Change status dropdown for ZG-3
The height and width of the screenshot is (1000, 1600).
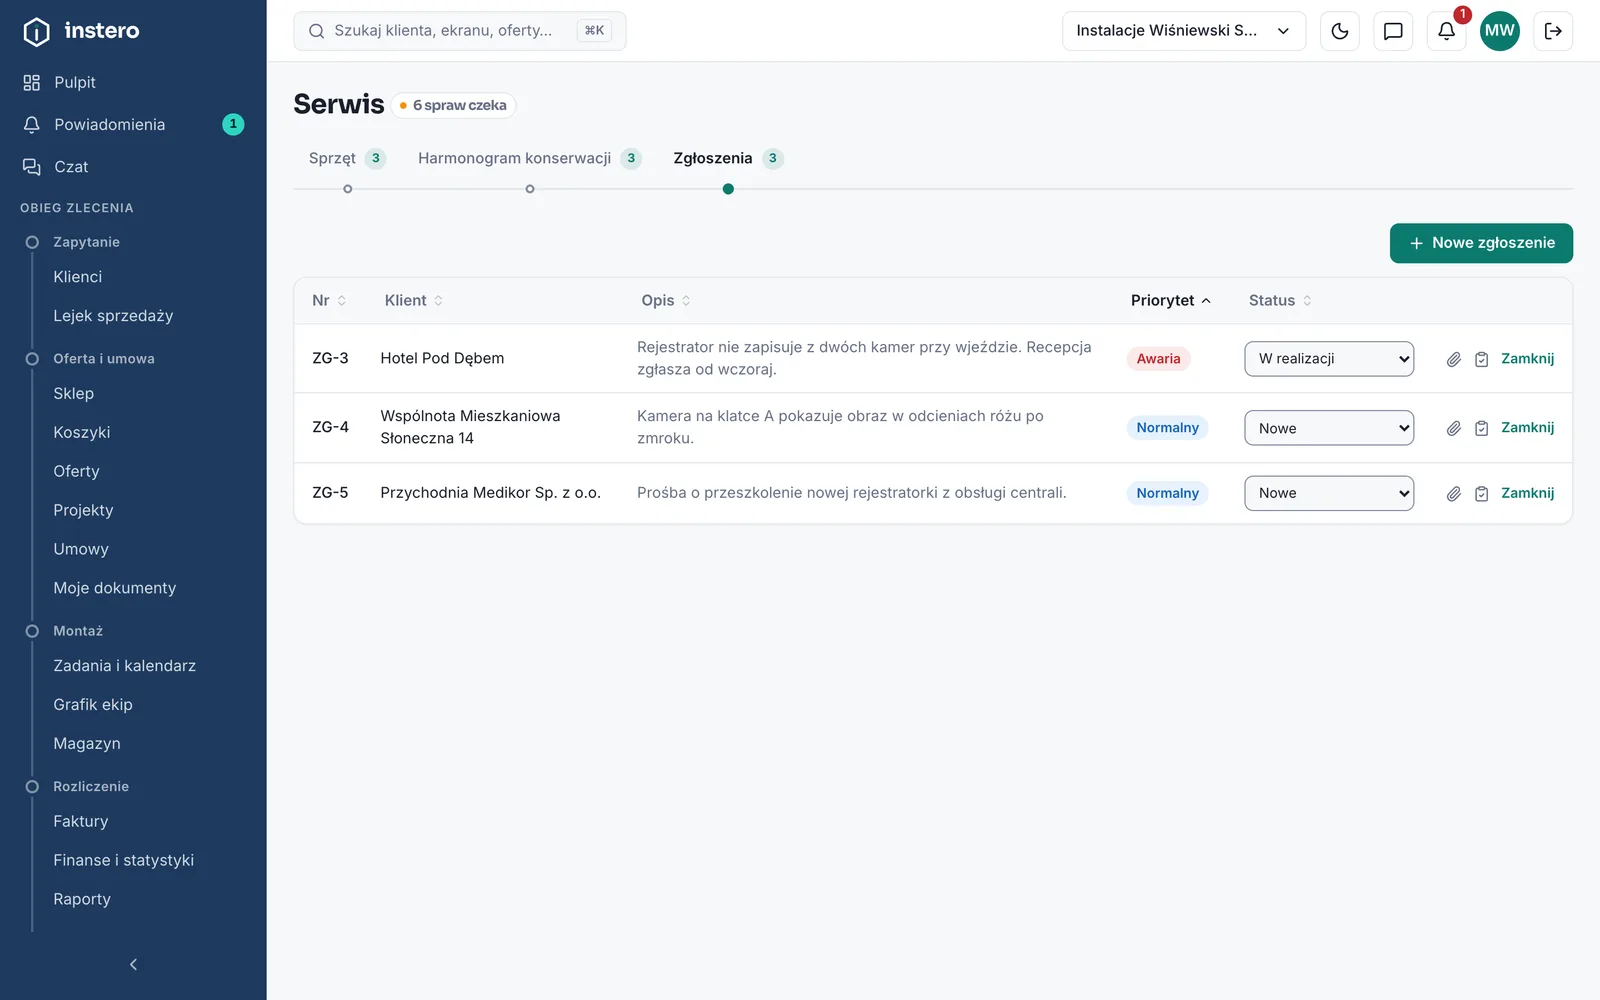[1329, 359]
